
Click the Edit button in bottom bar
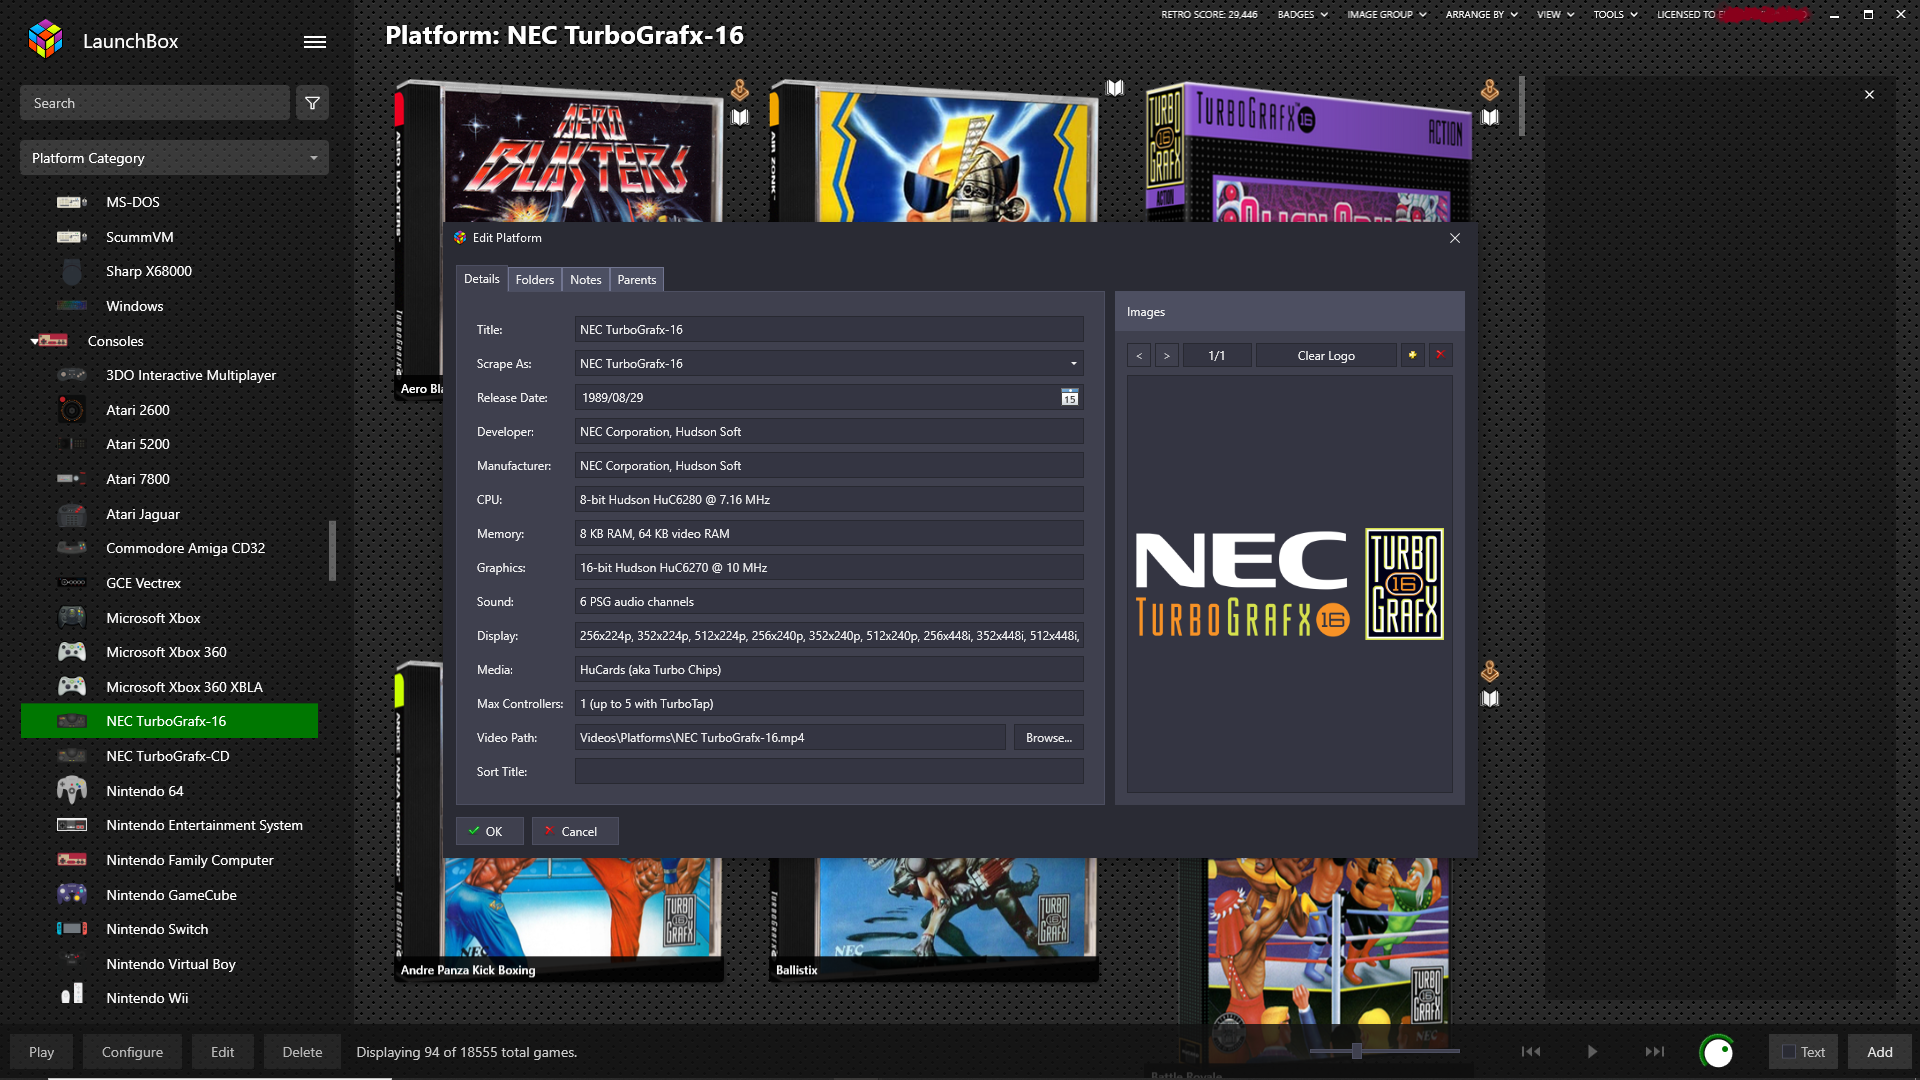tap(222, 1052)
